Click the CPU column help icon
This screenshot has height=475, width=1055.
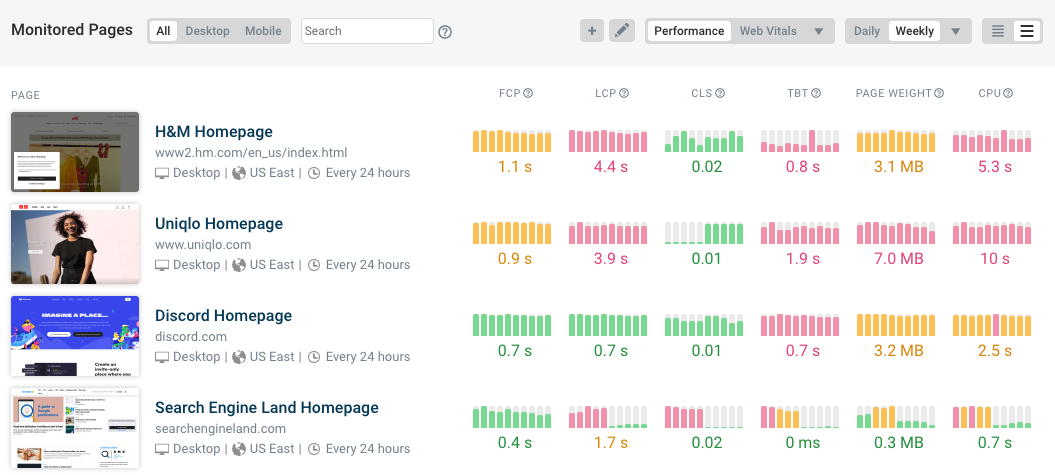pos(1009,94)
